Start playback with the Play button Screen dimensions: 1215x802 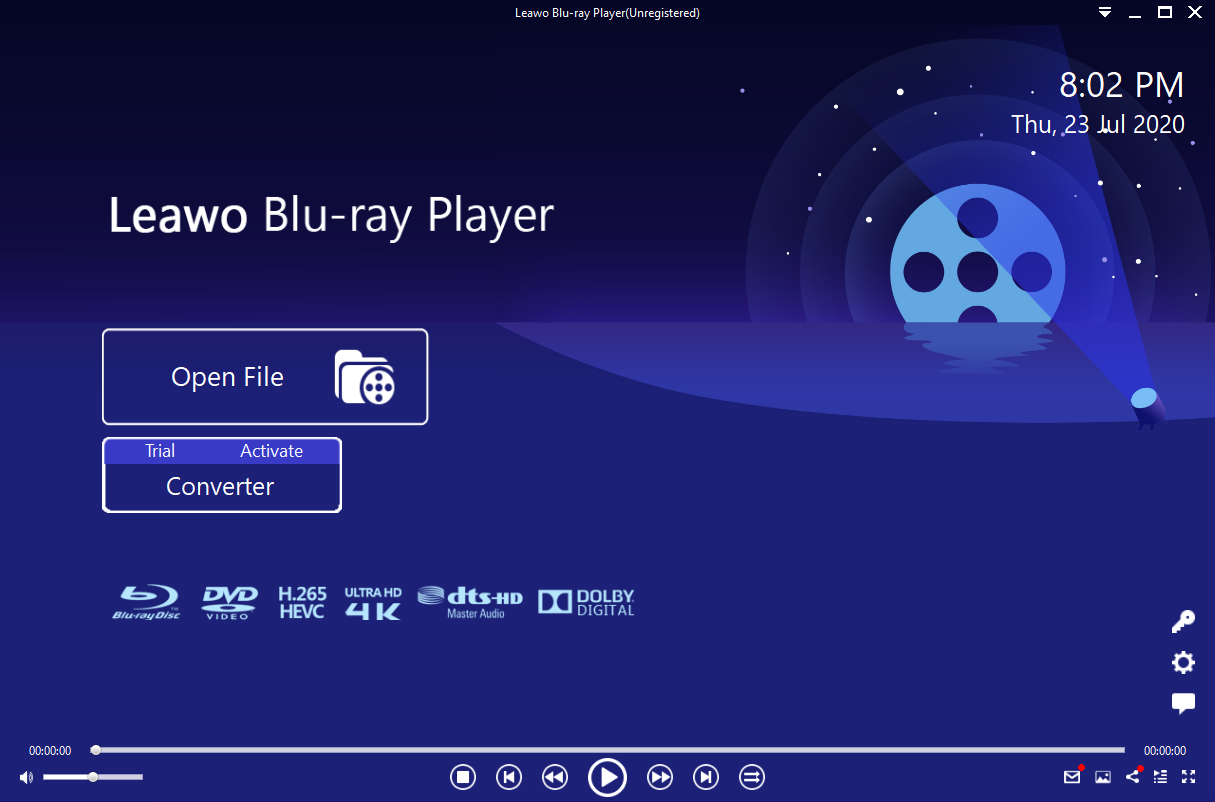click(x=607, y=777)
